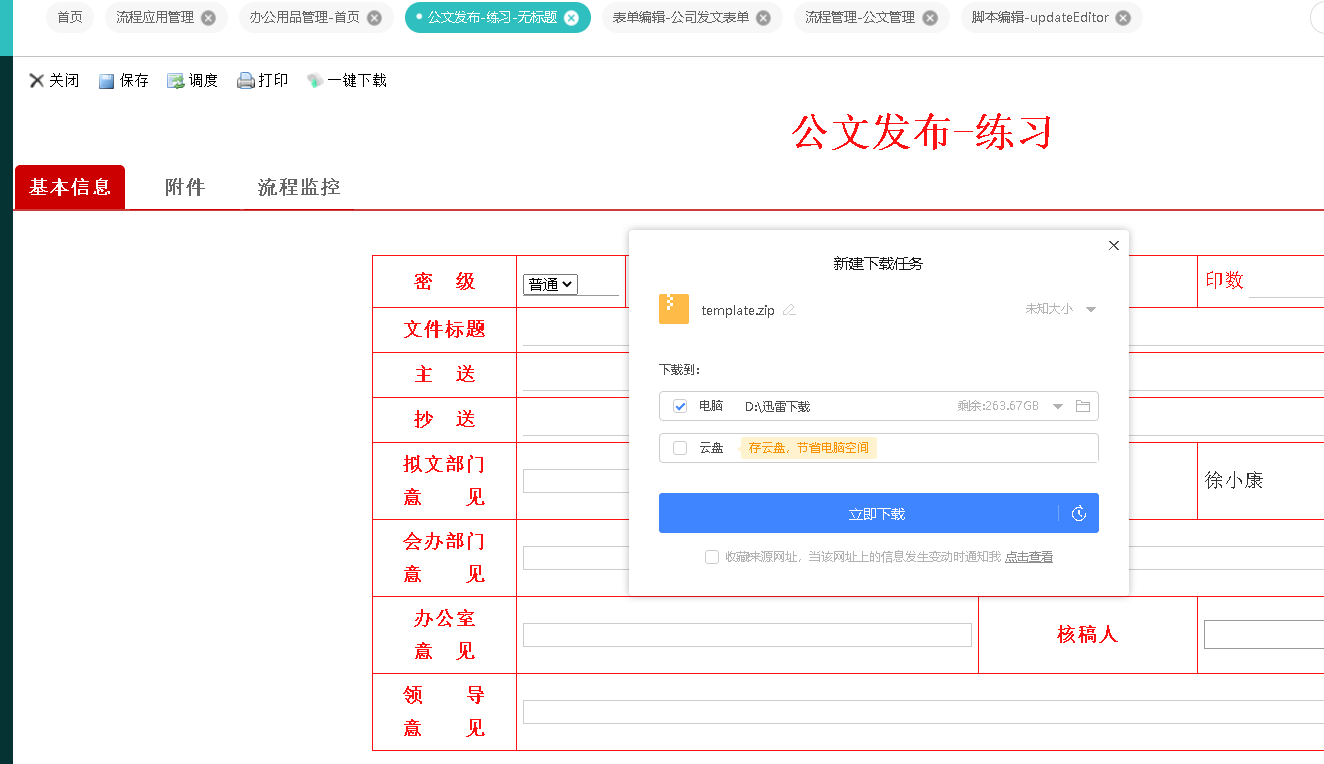1324x764 pixels.
Task: Click the 点击查看 link
Action: pyautogui.click(x=1029, y=557)
